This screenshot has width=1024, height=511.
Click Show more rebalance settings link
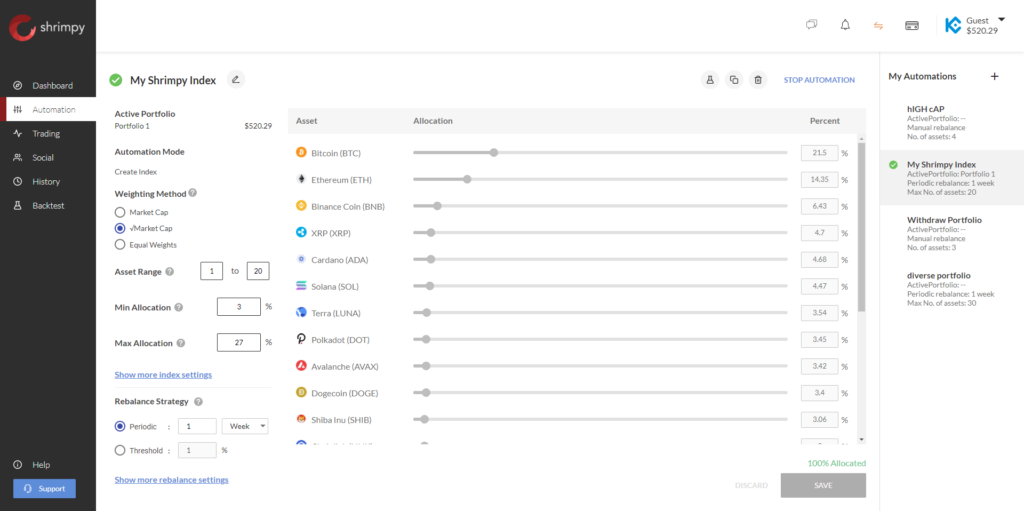click(172, 480)
